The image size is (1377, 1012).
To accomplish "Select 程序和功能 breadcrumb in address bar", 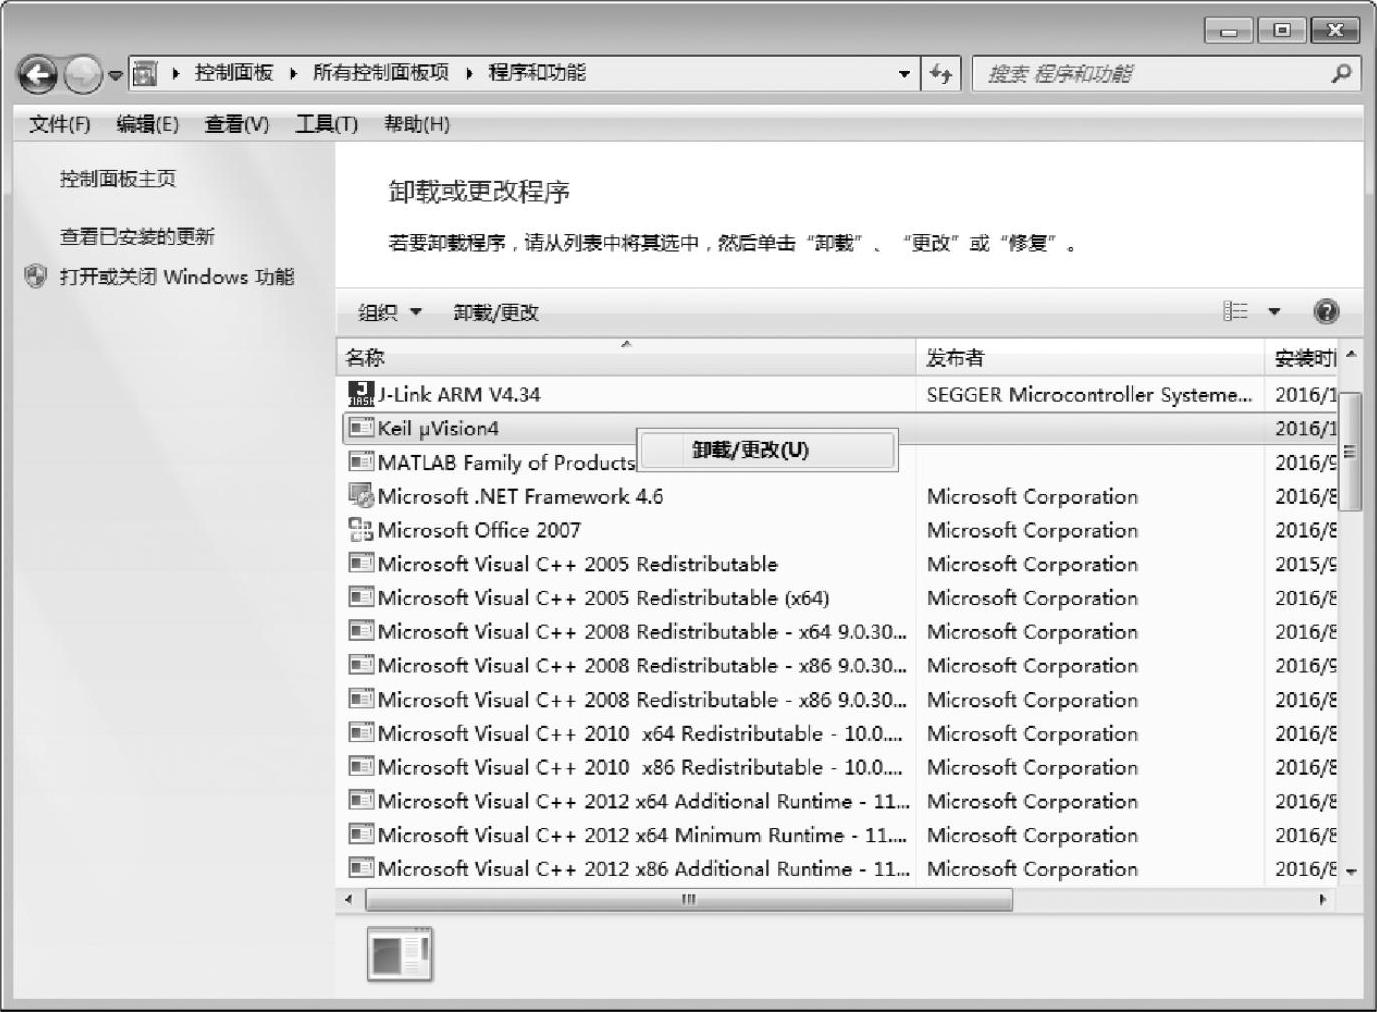I will pos(537,73).
